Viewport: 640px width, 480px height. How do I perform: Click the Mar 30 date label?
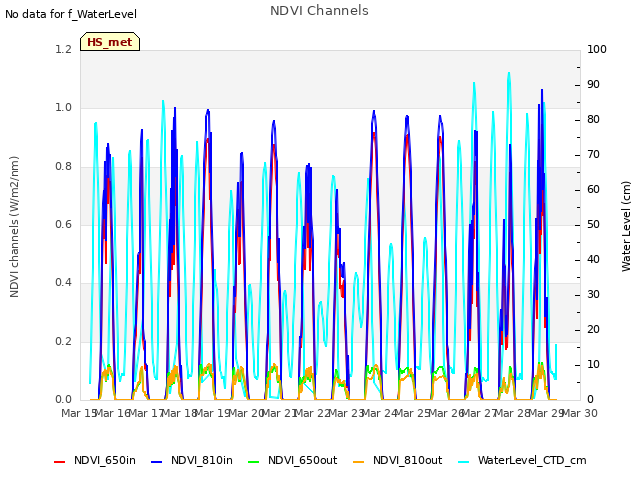580,413
